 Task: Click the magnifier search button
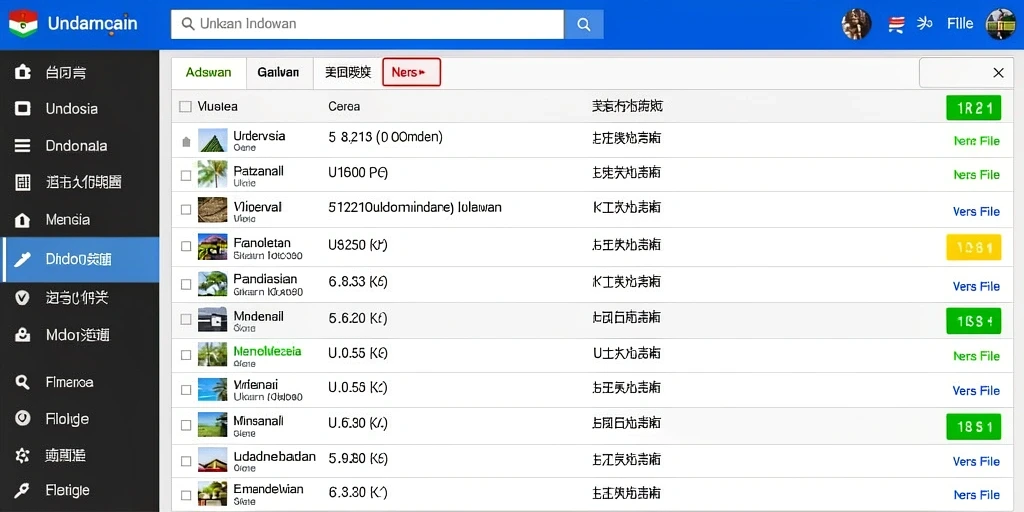[584, 24]
